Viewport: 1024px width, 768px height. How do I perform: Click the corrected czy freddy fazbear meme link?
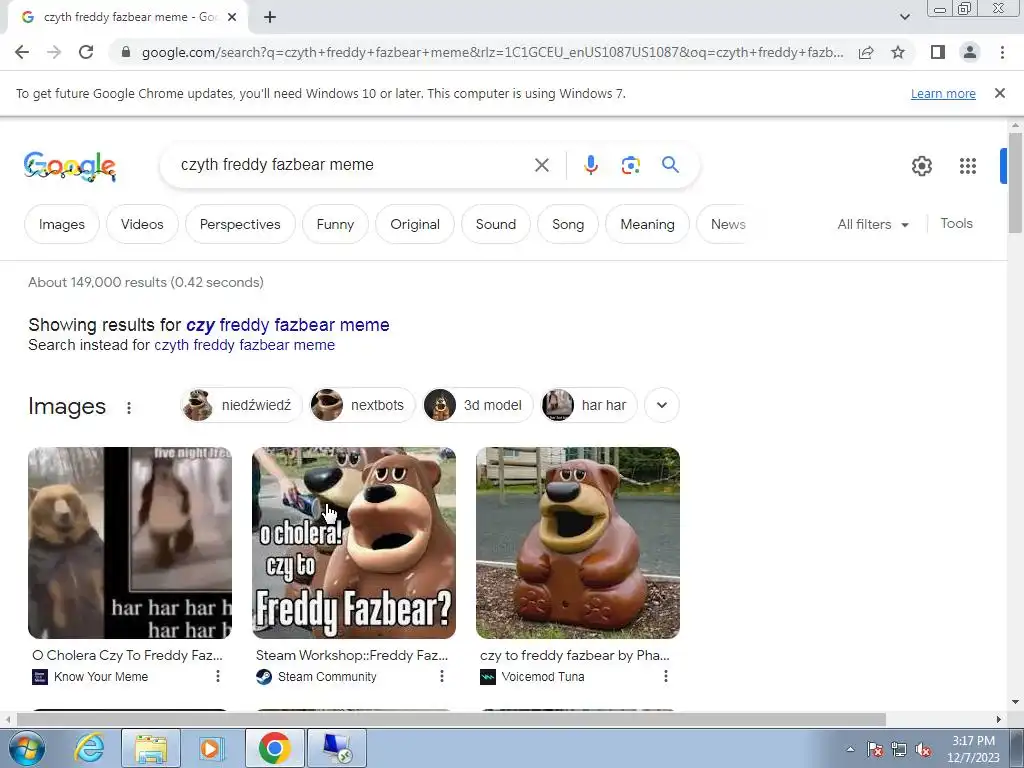[x=287, y=325]
